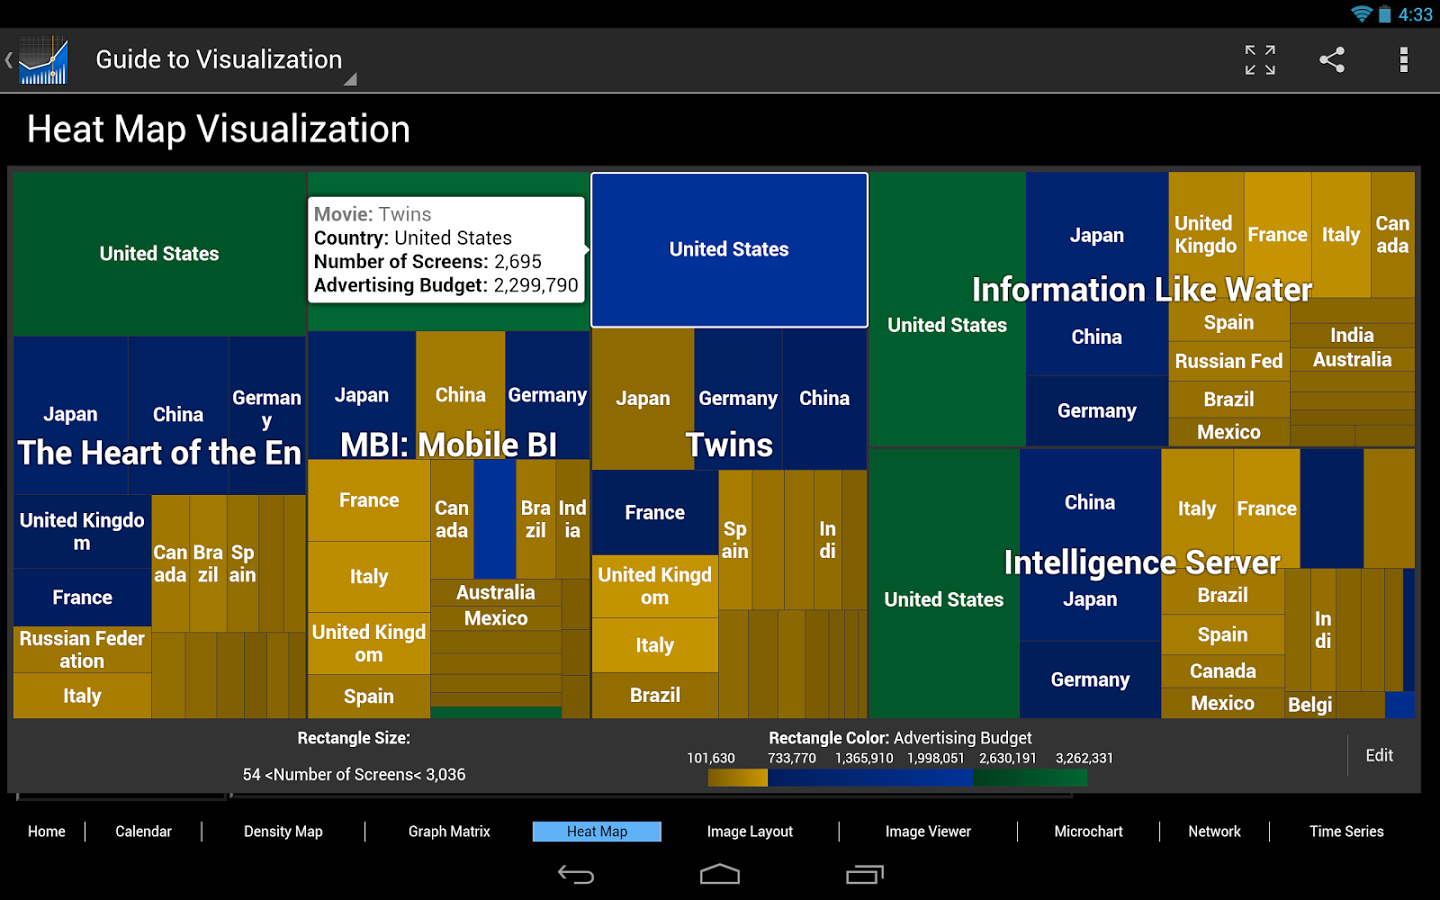Tap Italy rectangle in The Heart of the En

pyautogui.click(x=82, y=696)
